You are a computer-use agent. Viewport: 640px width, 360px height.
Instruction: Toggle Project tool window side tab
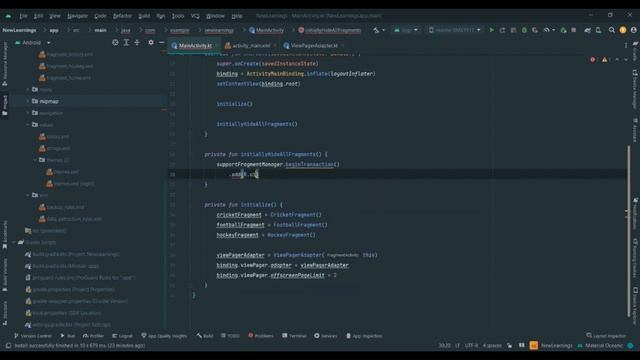(5, 105)
